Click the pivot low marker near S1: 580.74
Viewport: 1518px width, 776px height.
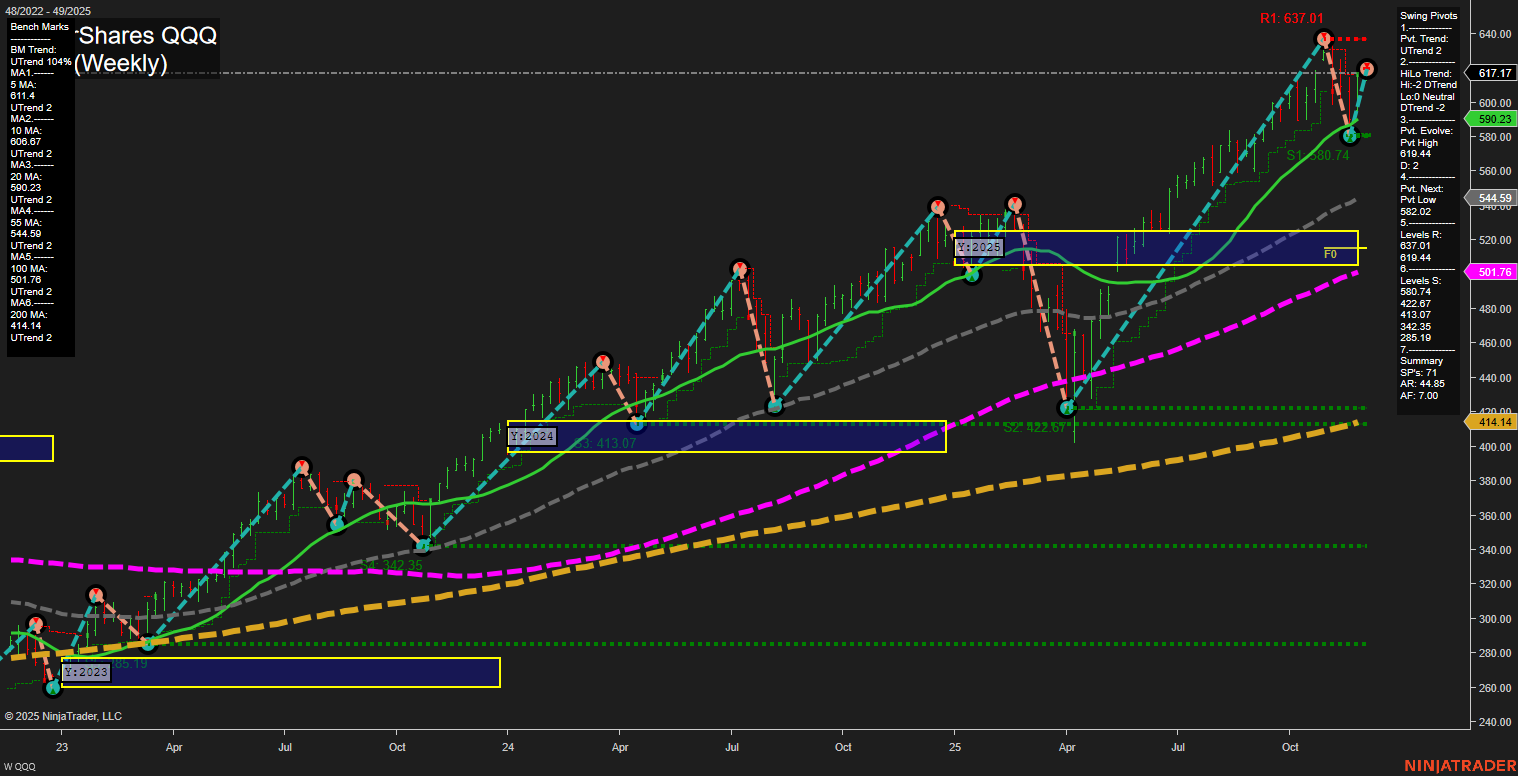pos(1349,135)
